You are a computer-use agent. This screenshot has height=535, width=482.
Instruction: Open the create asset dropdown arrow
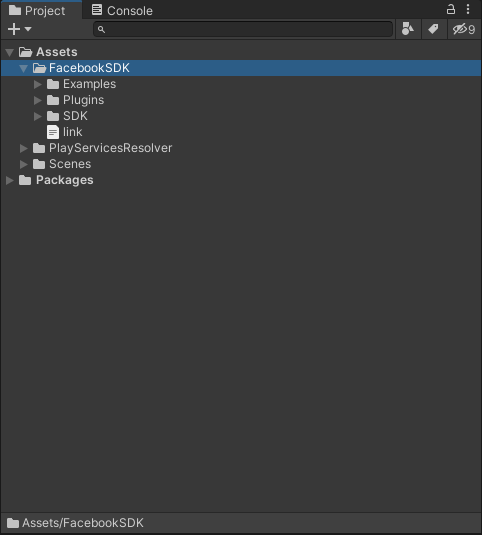click(28, 29)
